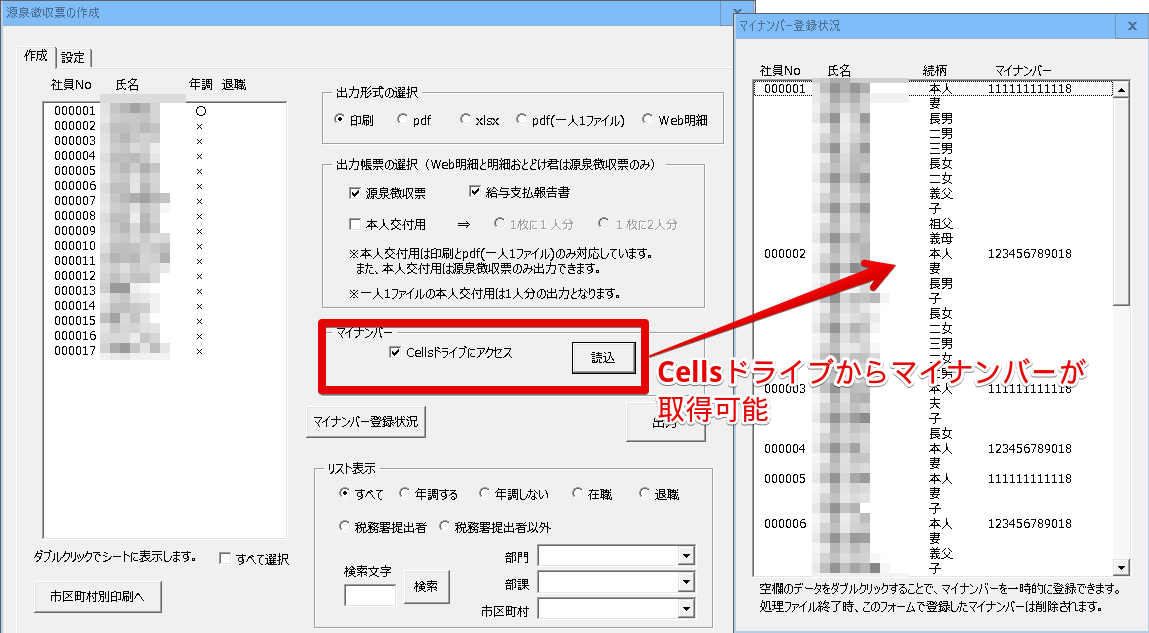Click the マイナンバー list scrollbar thumb
The height and width of the screenshot is (633, 1149).
pos(1121,201)
